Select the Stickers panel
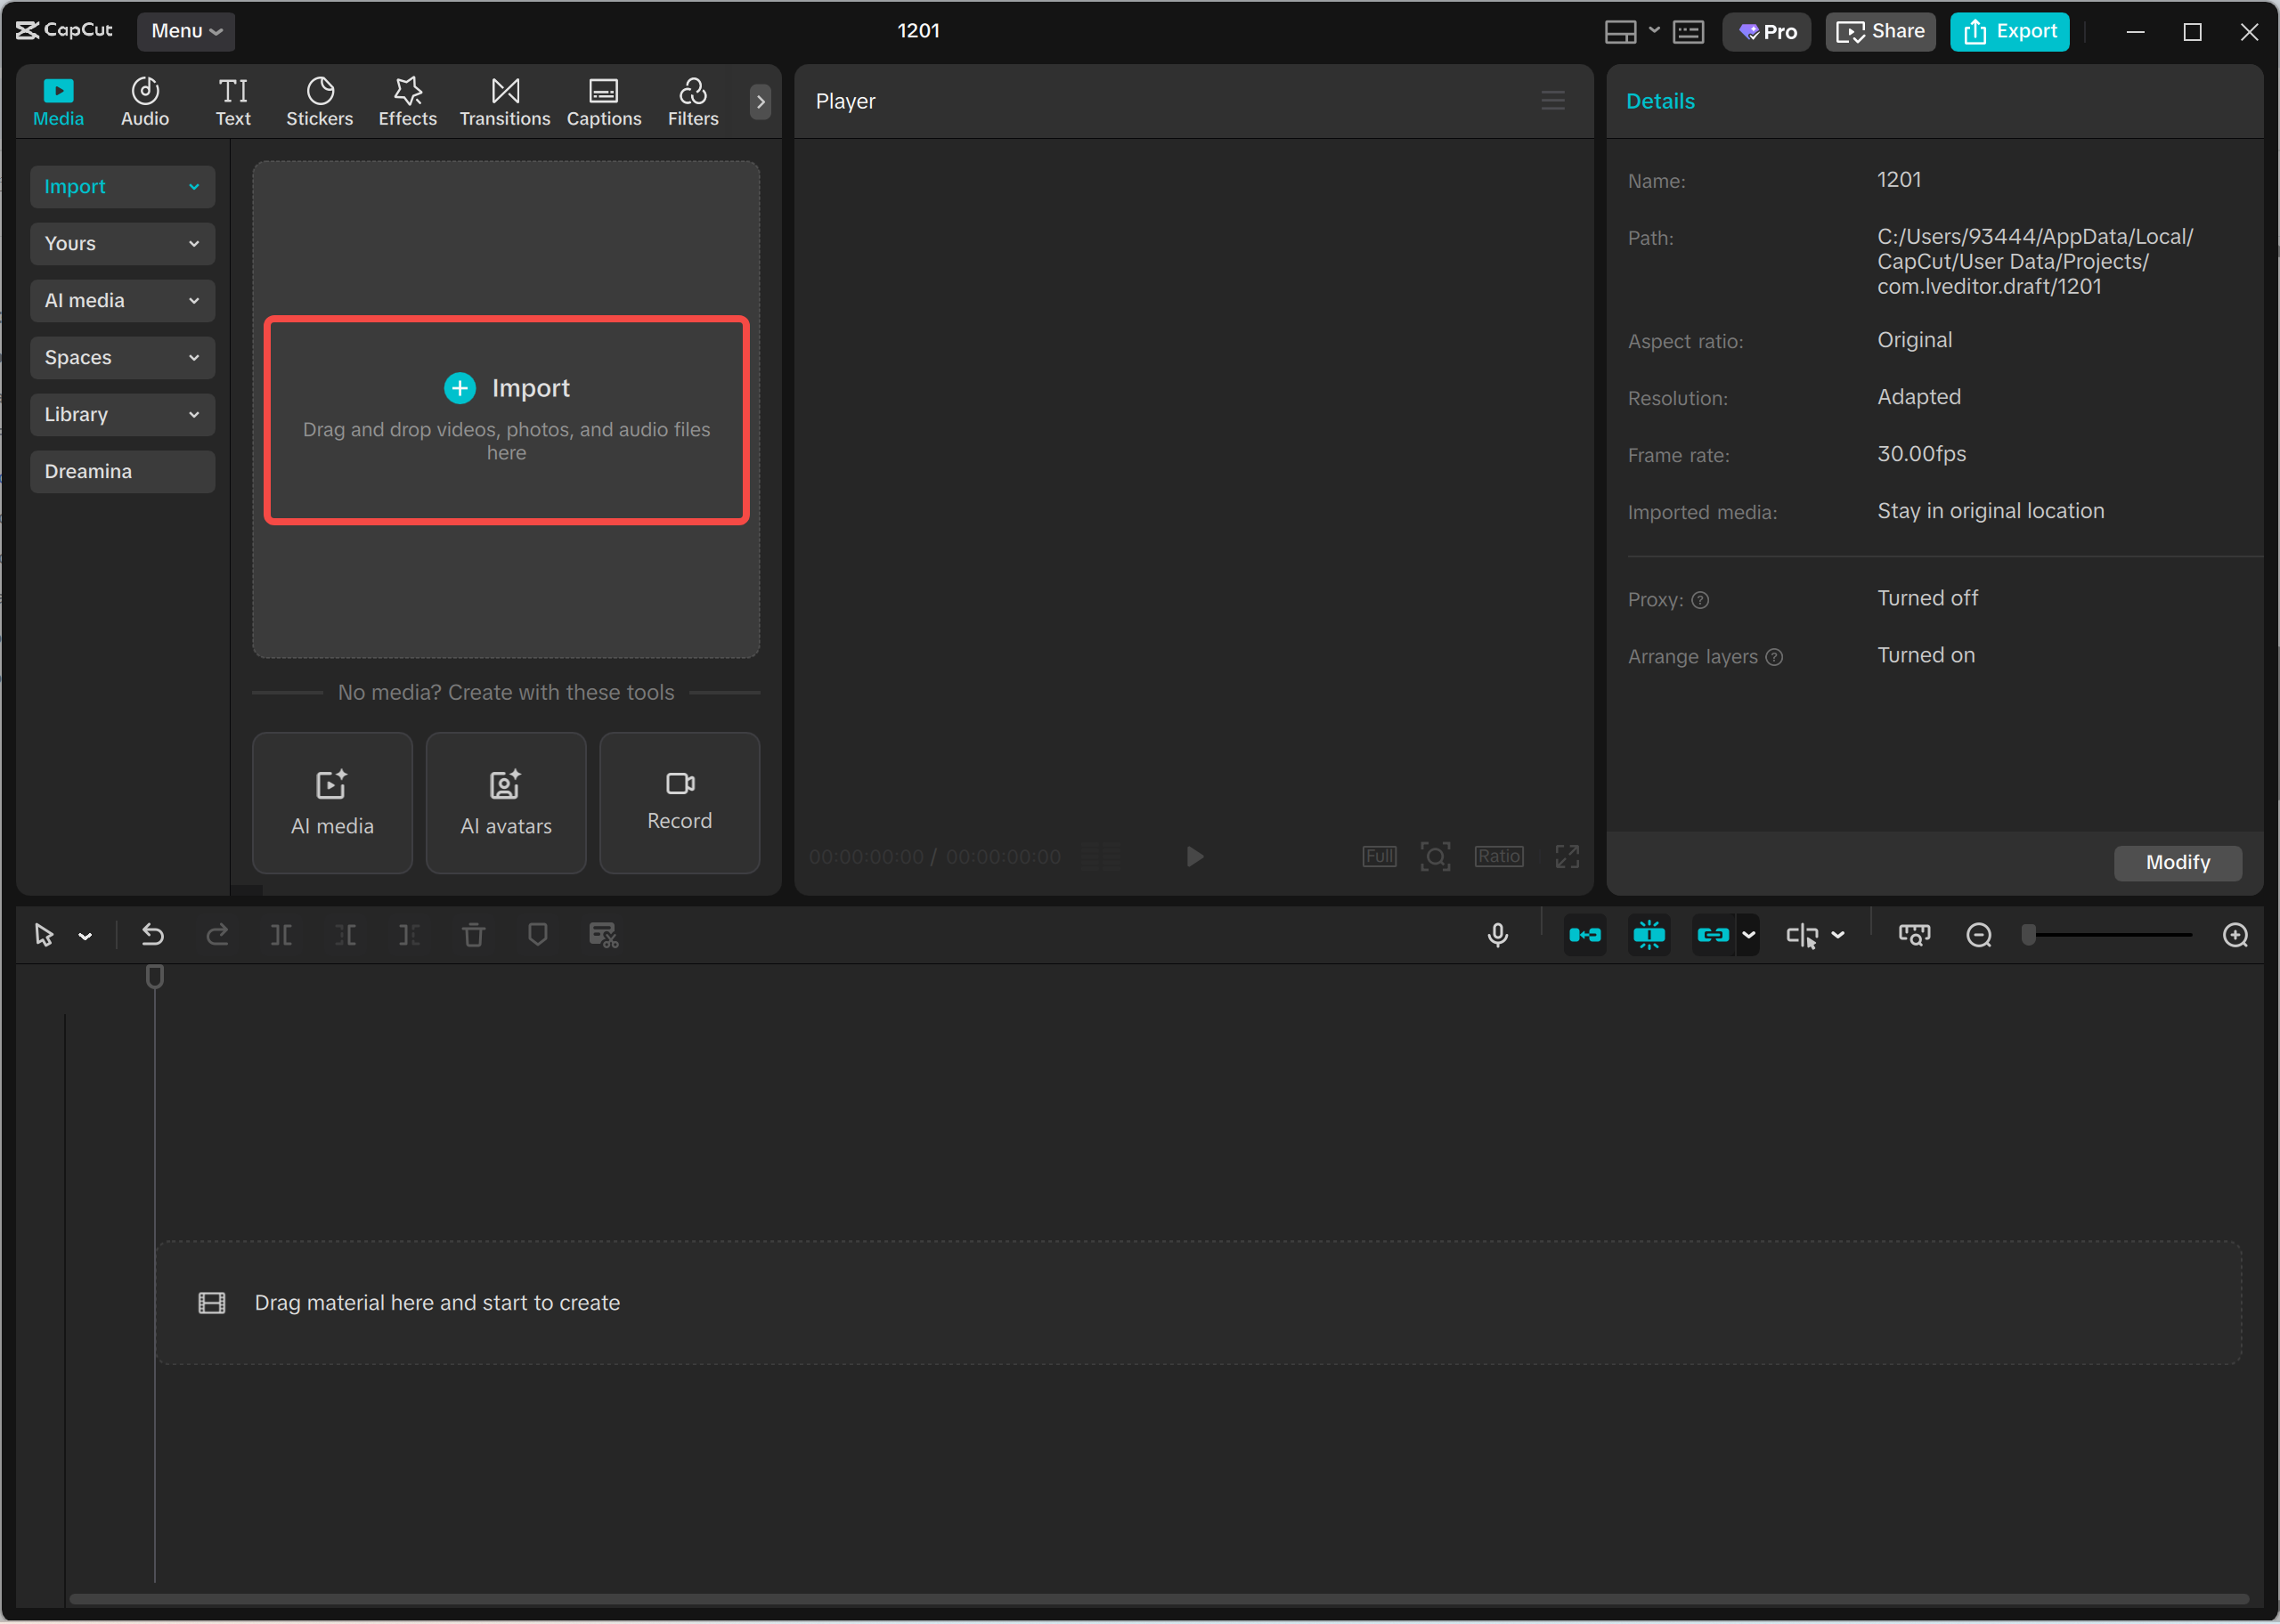This screenshot has height=1624, width=2280. (319, 100)
